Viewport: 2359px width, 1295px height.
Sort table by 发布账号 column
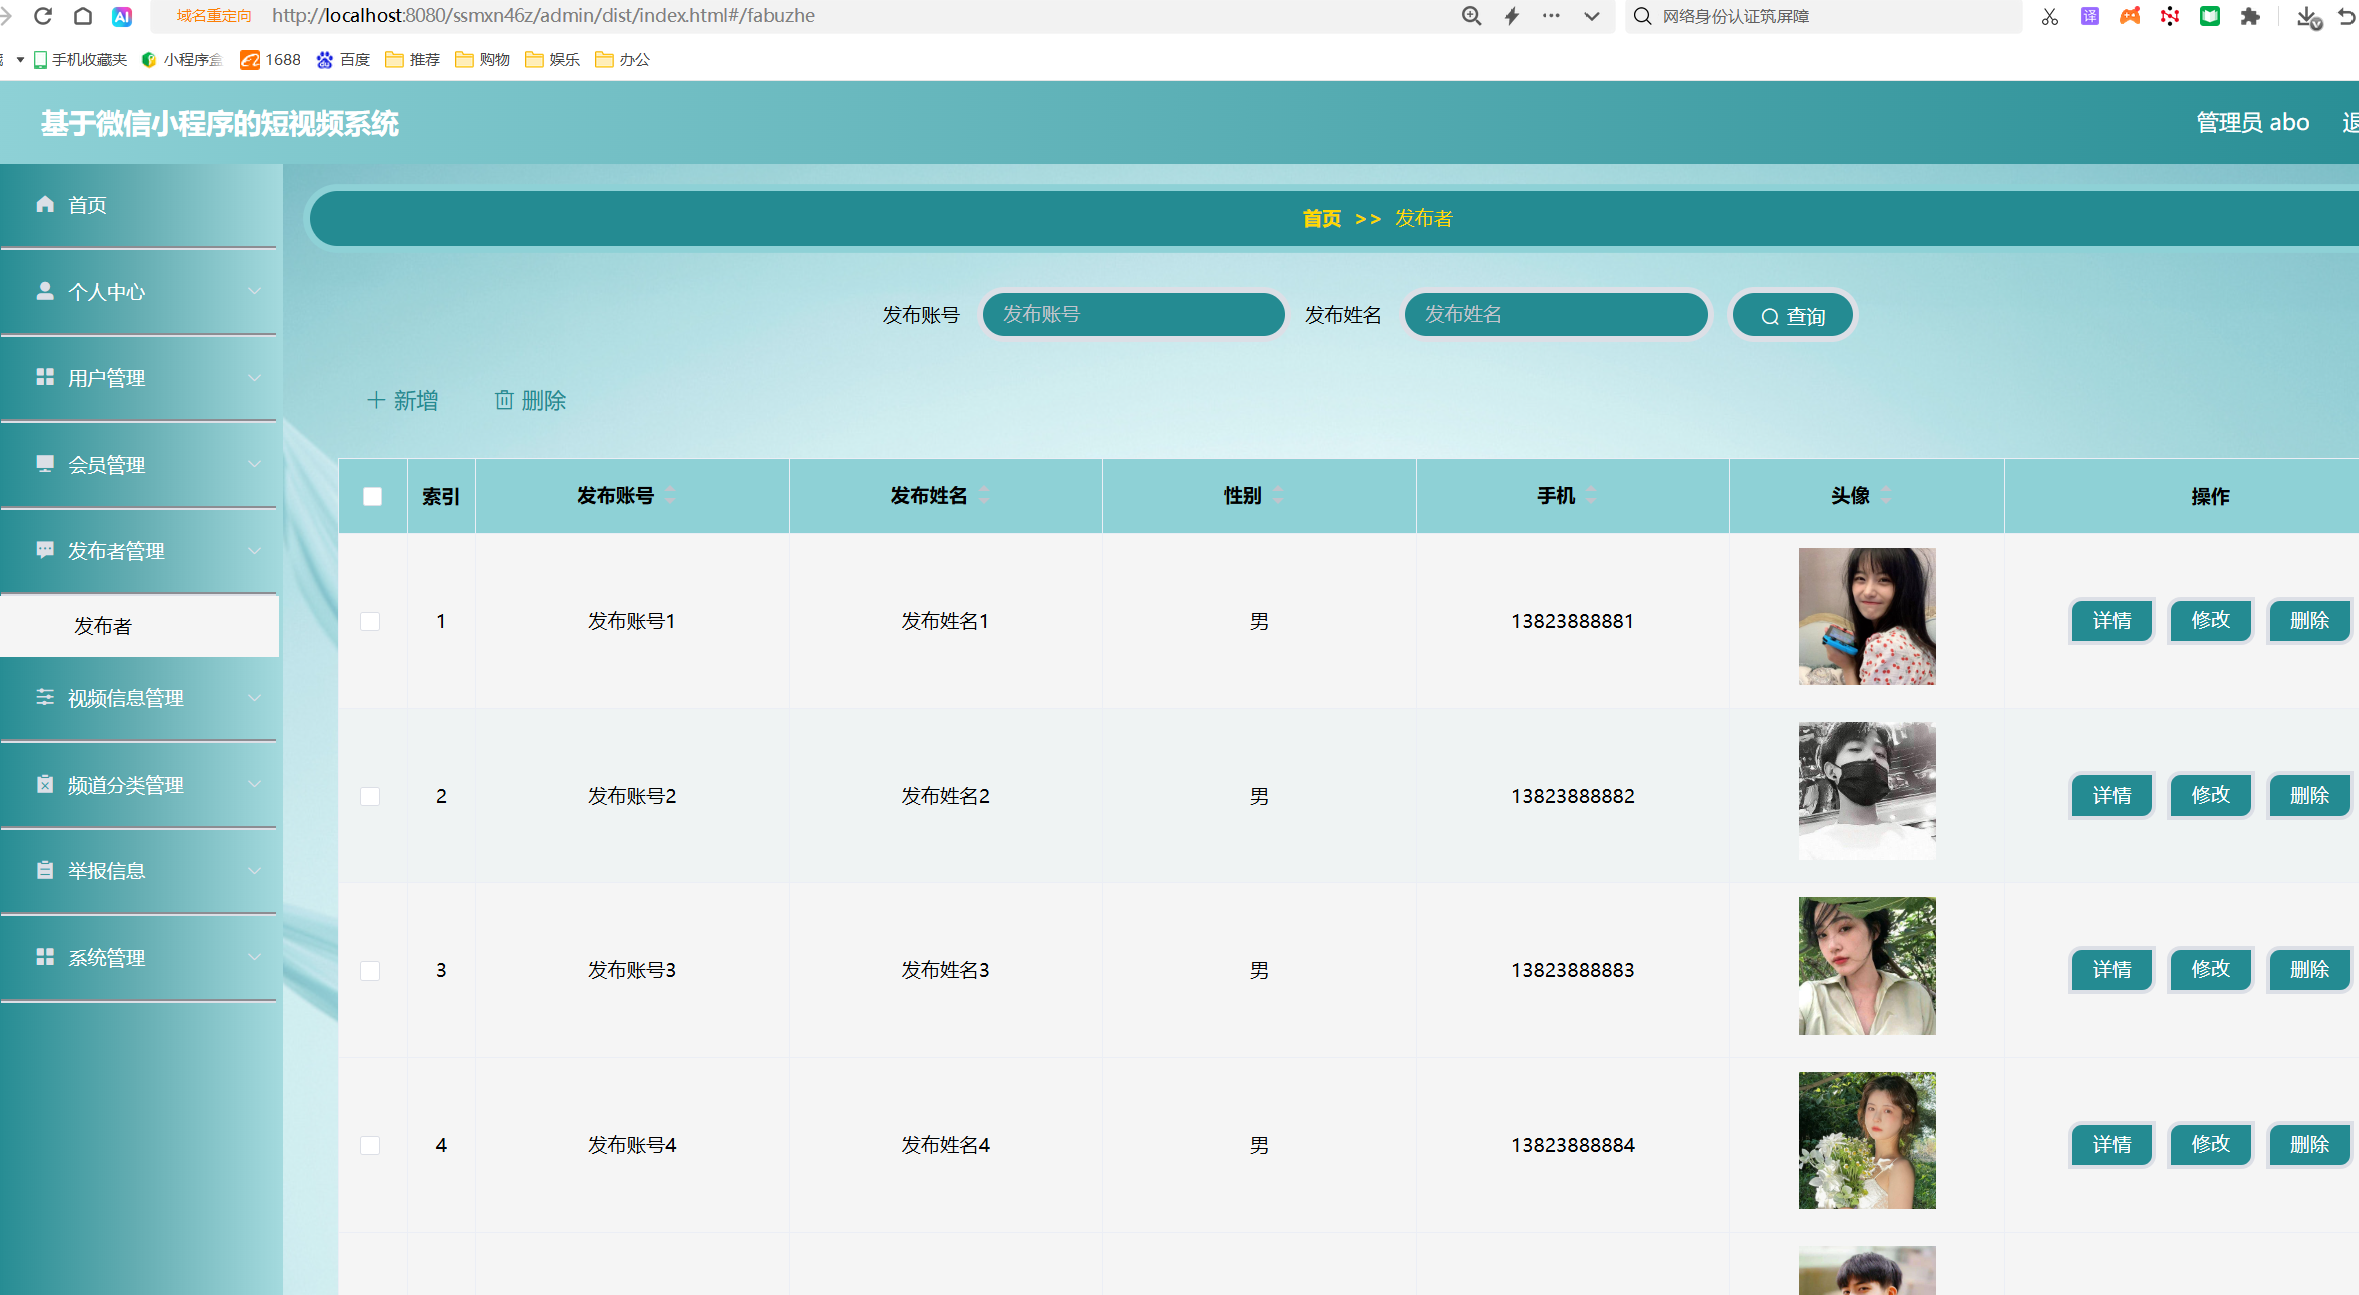click(x=670, y=495)
